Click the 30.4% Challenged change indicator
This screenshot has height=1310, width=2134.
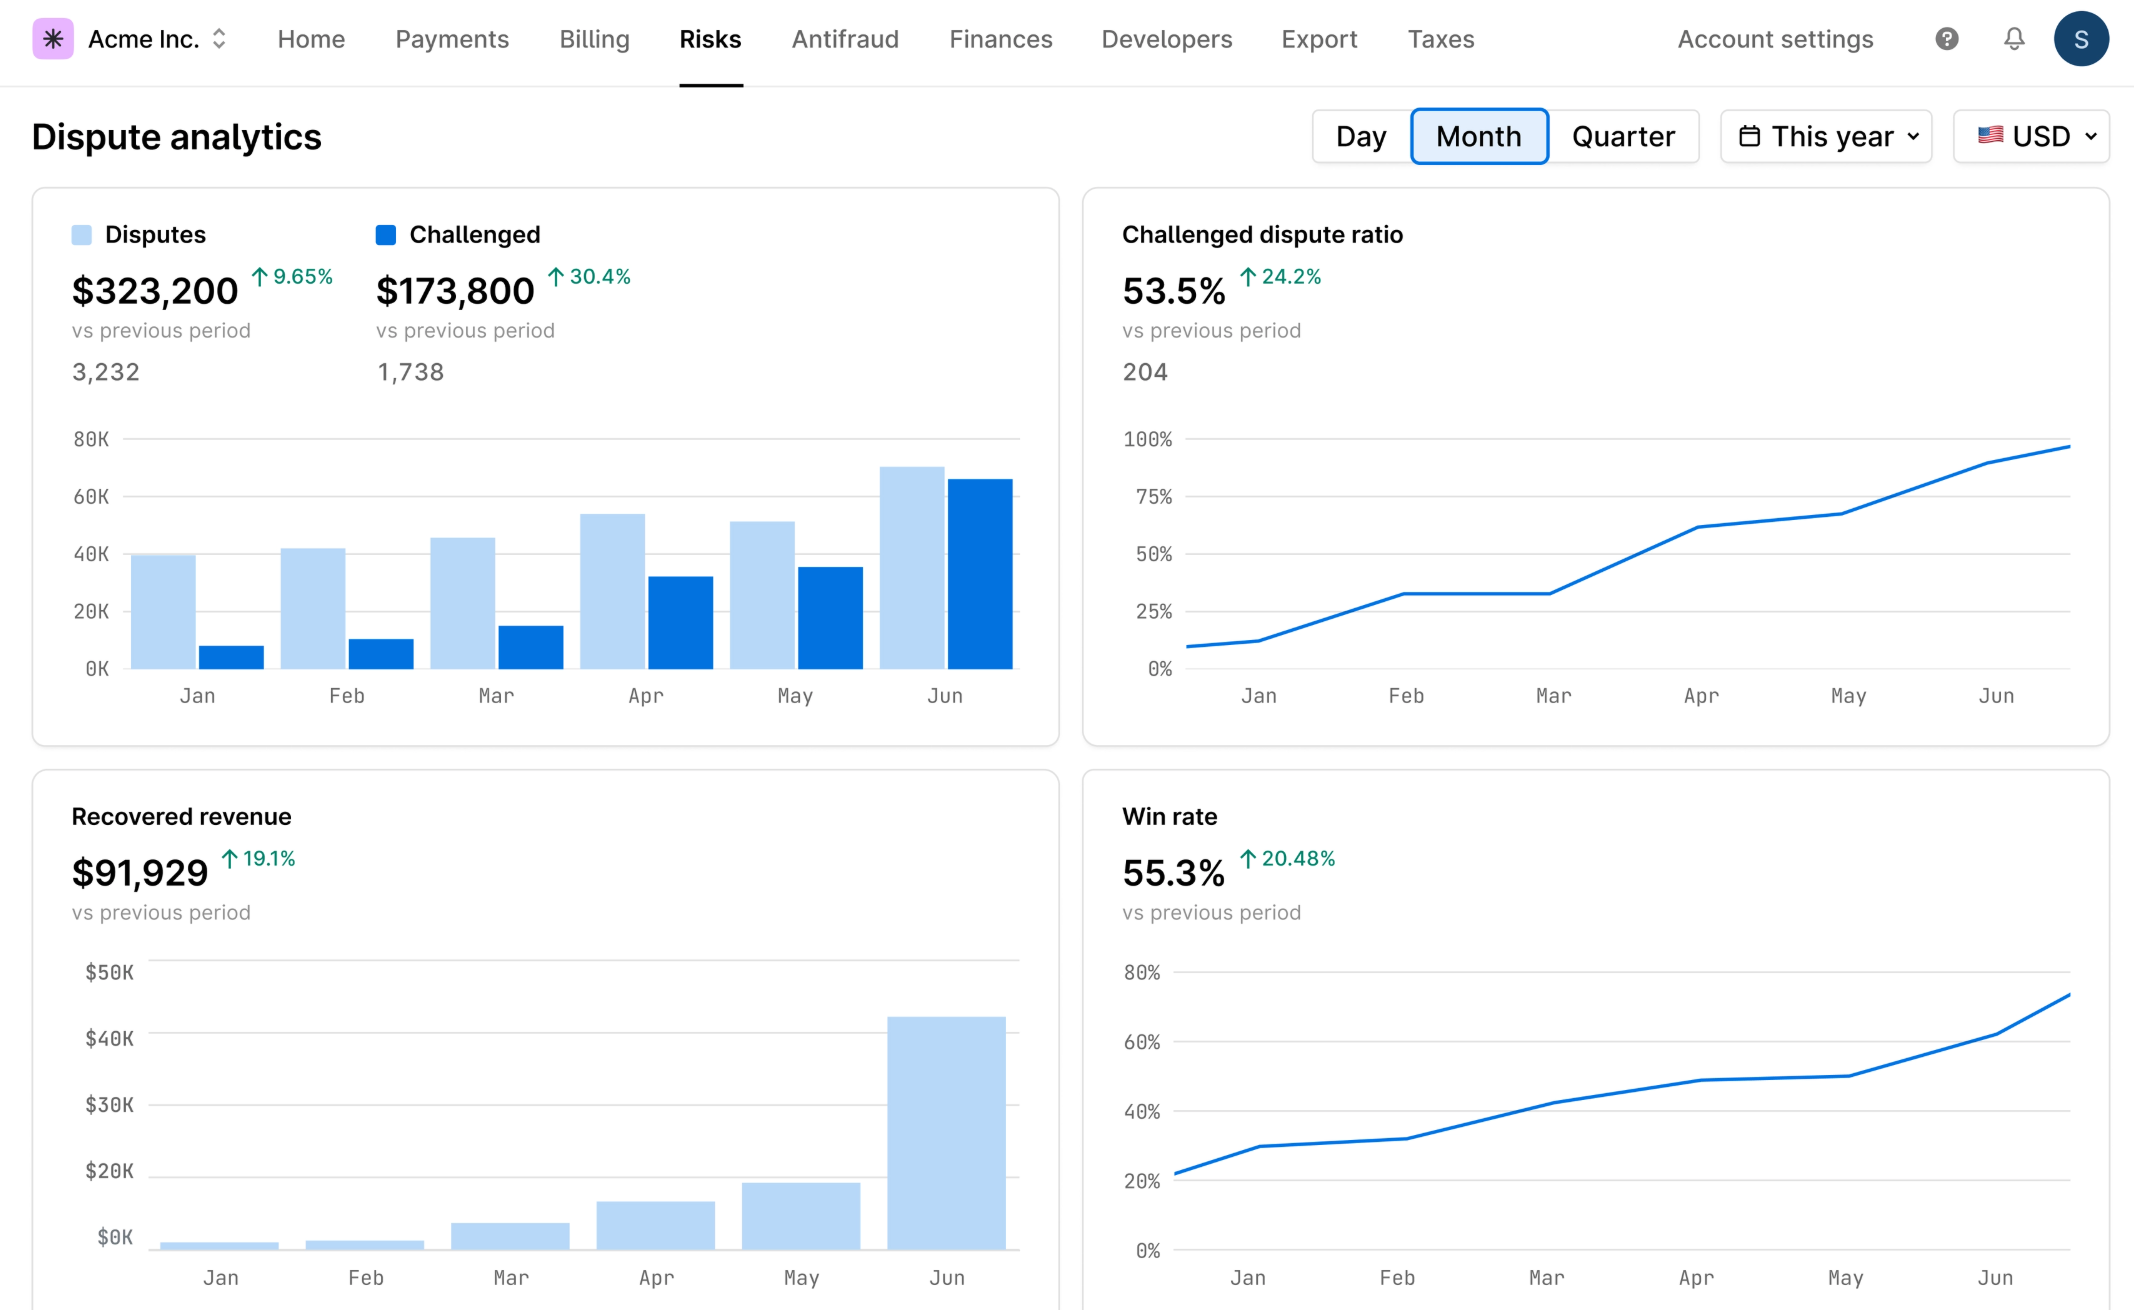point(589,277)
